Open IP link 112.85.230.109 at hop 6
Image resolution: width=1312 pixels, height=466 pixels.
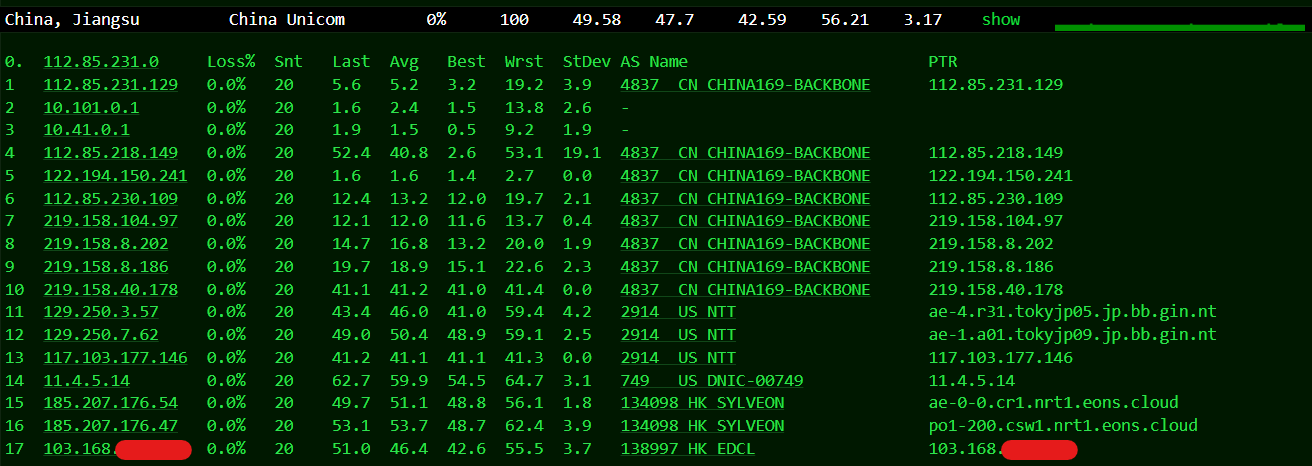(111, 198)
